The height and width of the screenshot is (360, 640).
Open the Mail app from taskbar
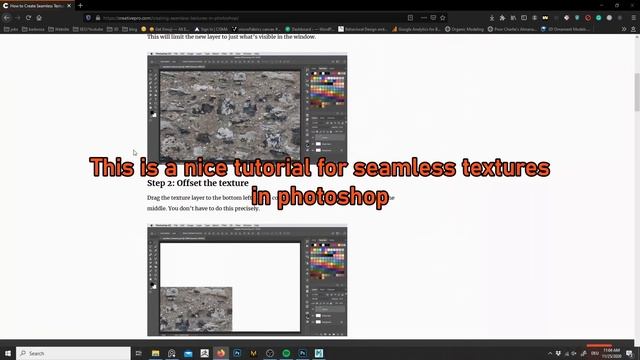[x=188, y=353]
